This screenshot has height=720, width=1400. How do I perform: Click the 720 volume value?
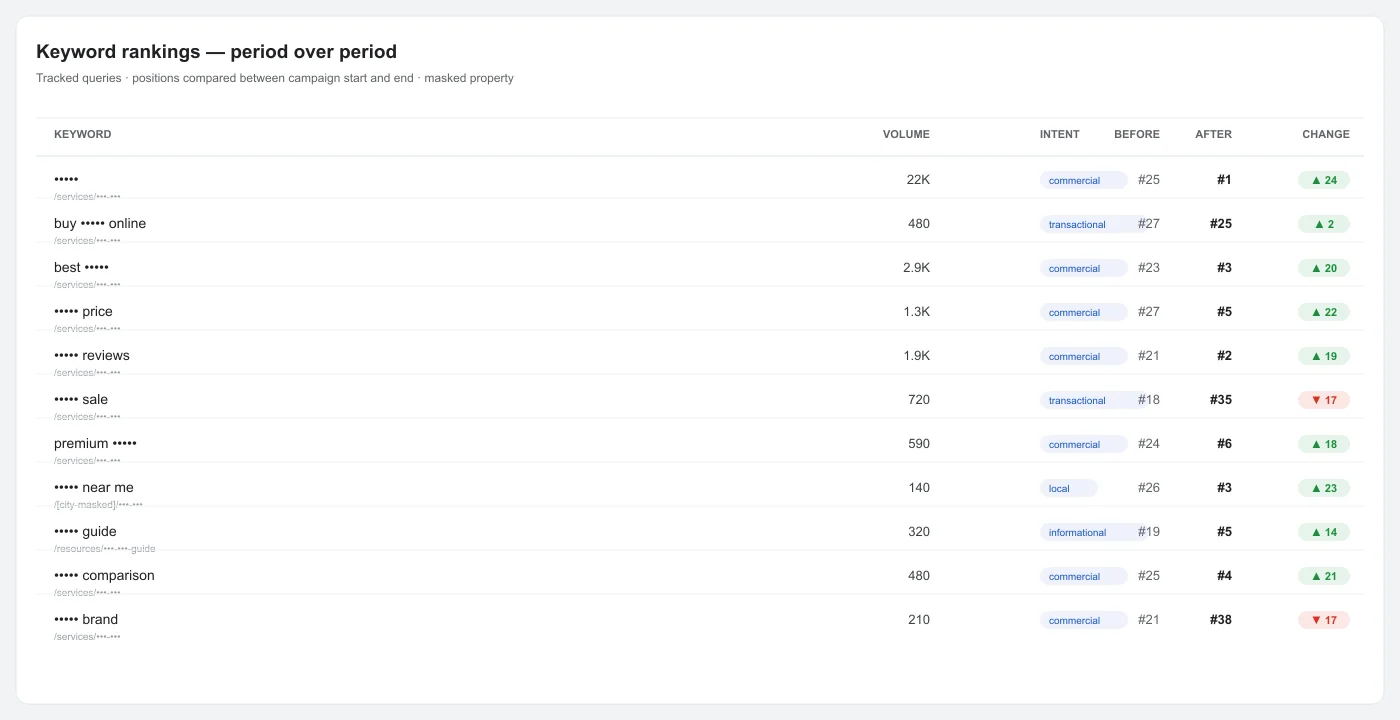pyautogui.click(x=919, y=400)
